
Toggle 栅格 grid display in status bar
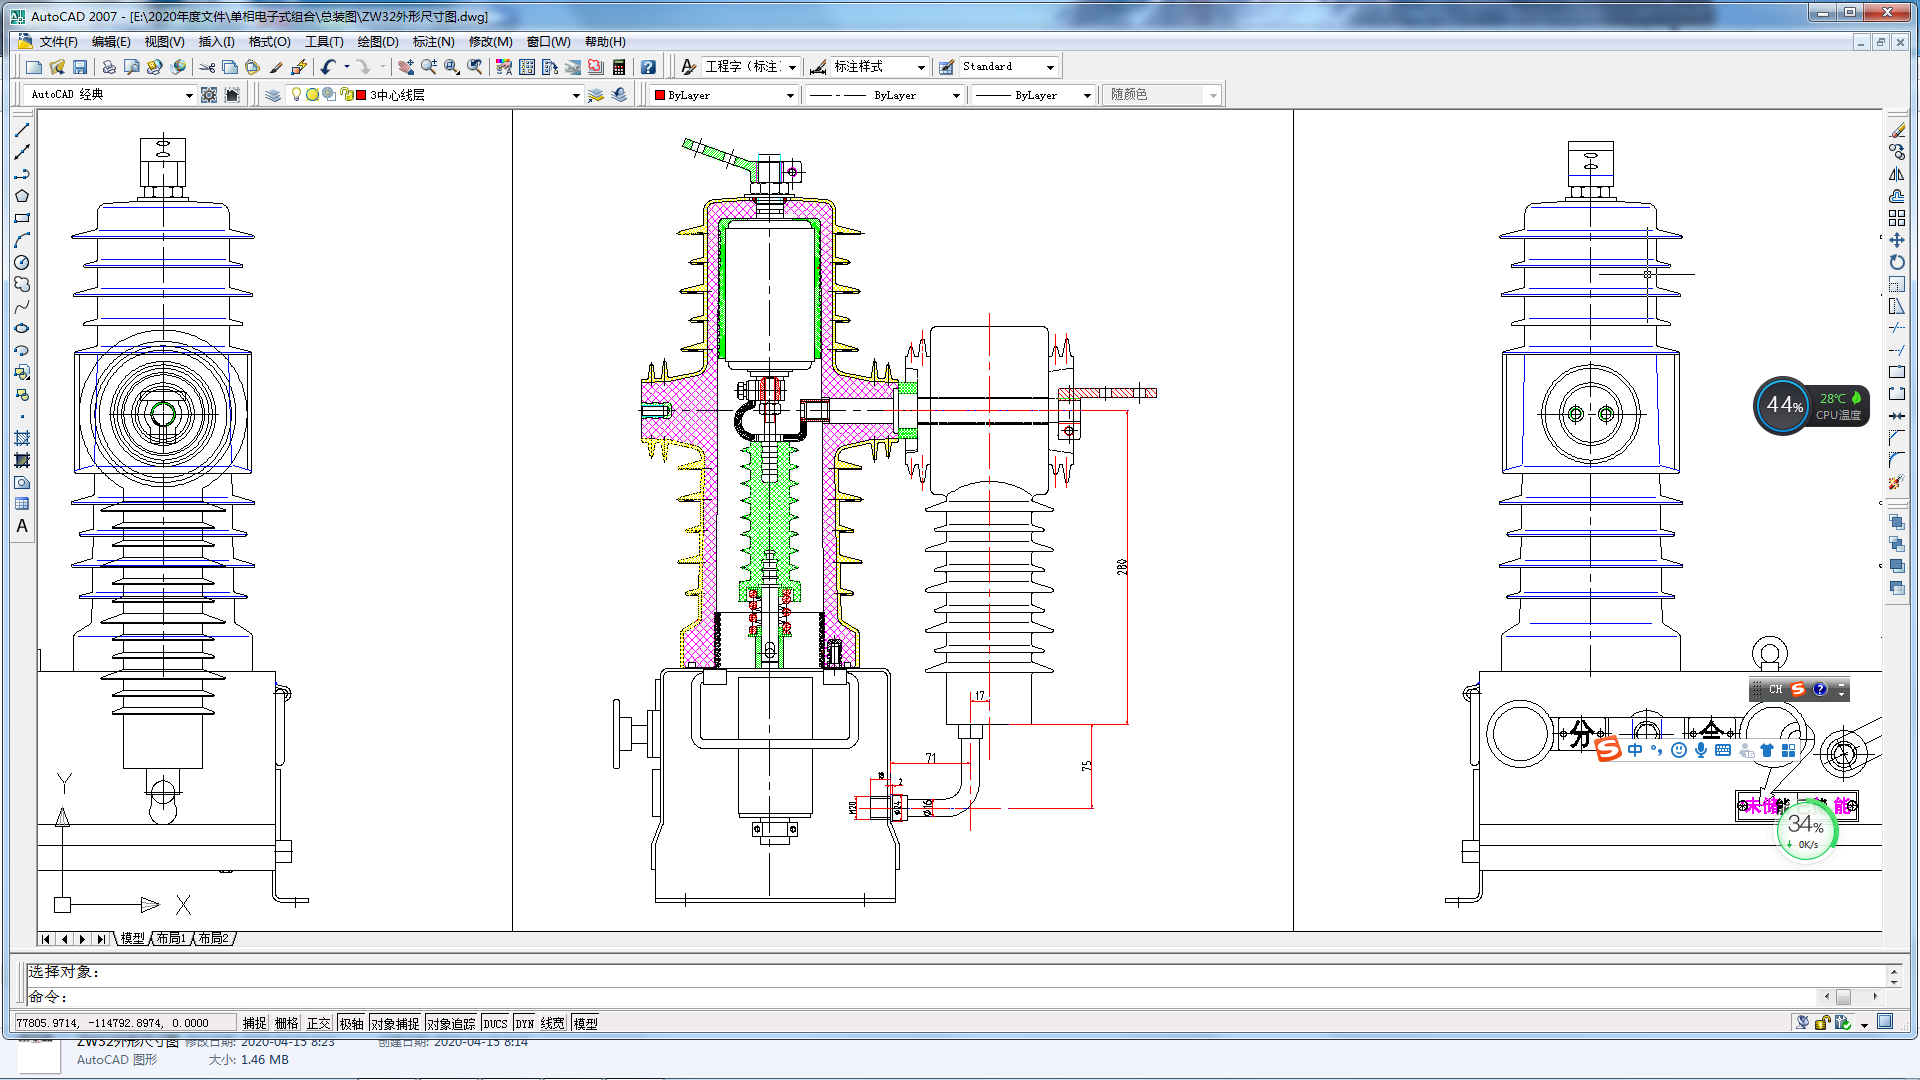click(286, 1023)
